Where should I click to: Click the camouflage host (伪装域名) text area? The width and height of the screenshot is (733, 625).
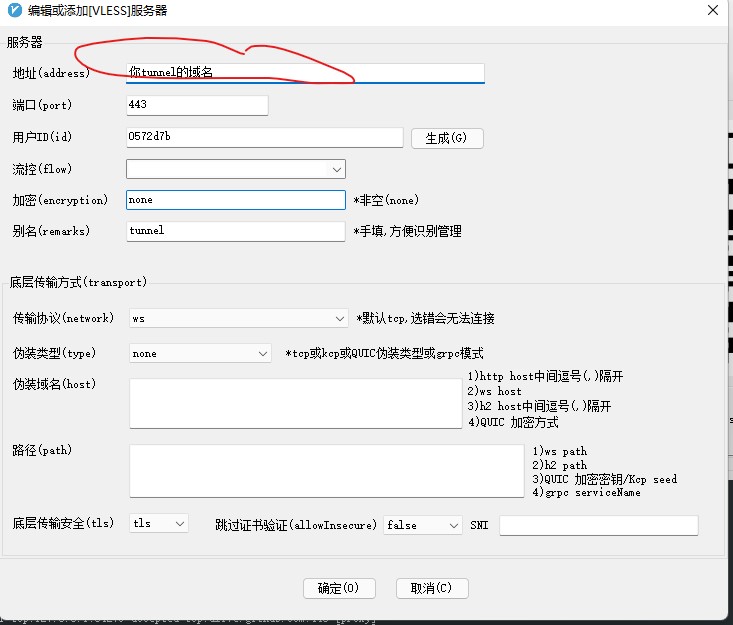point(294,403)
